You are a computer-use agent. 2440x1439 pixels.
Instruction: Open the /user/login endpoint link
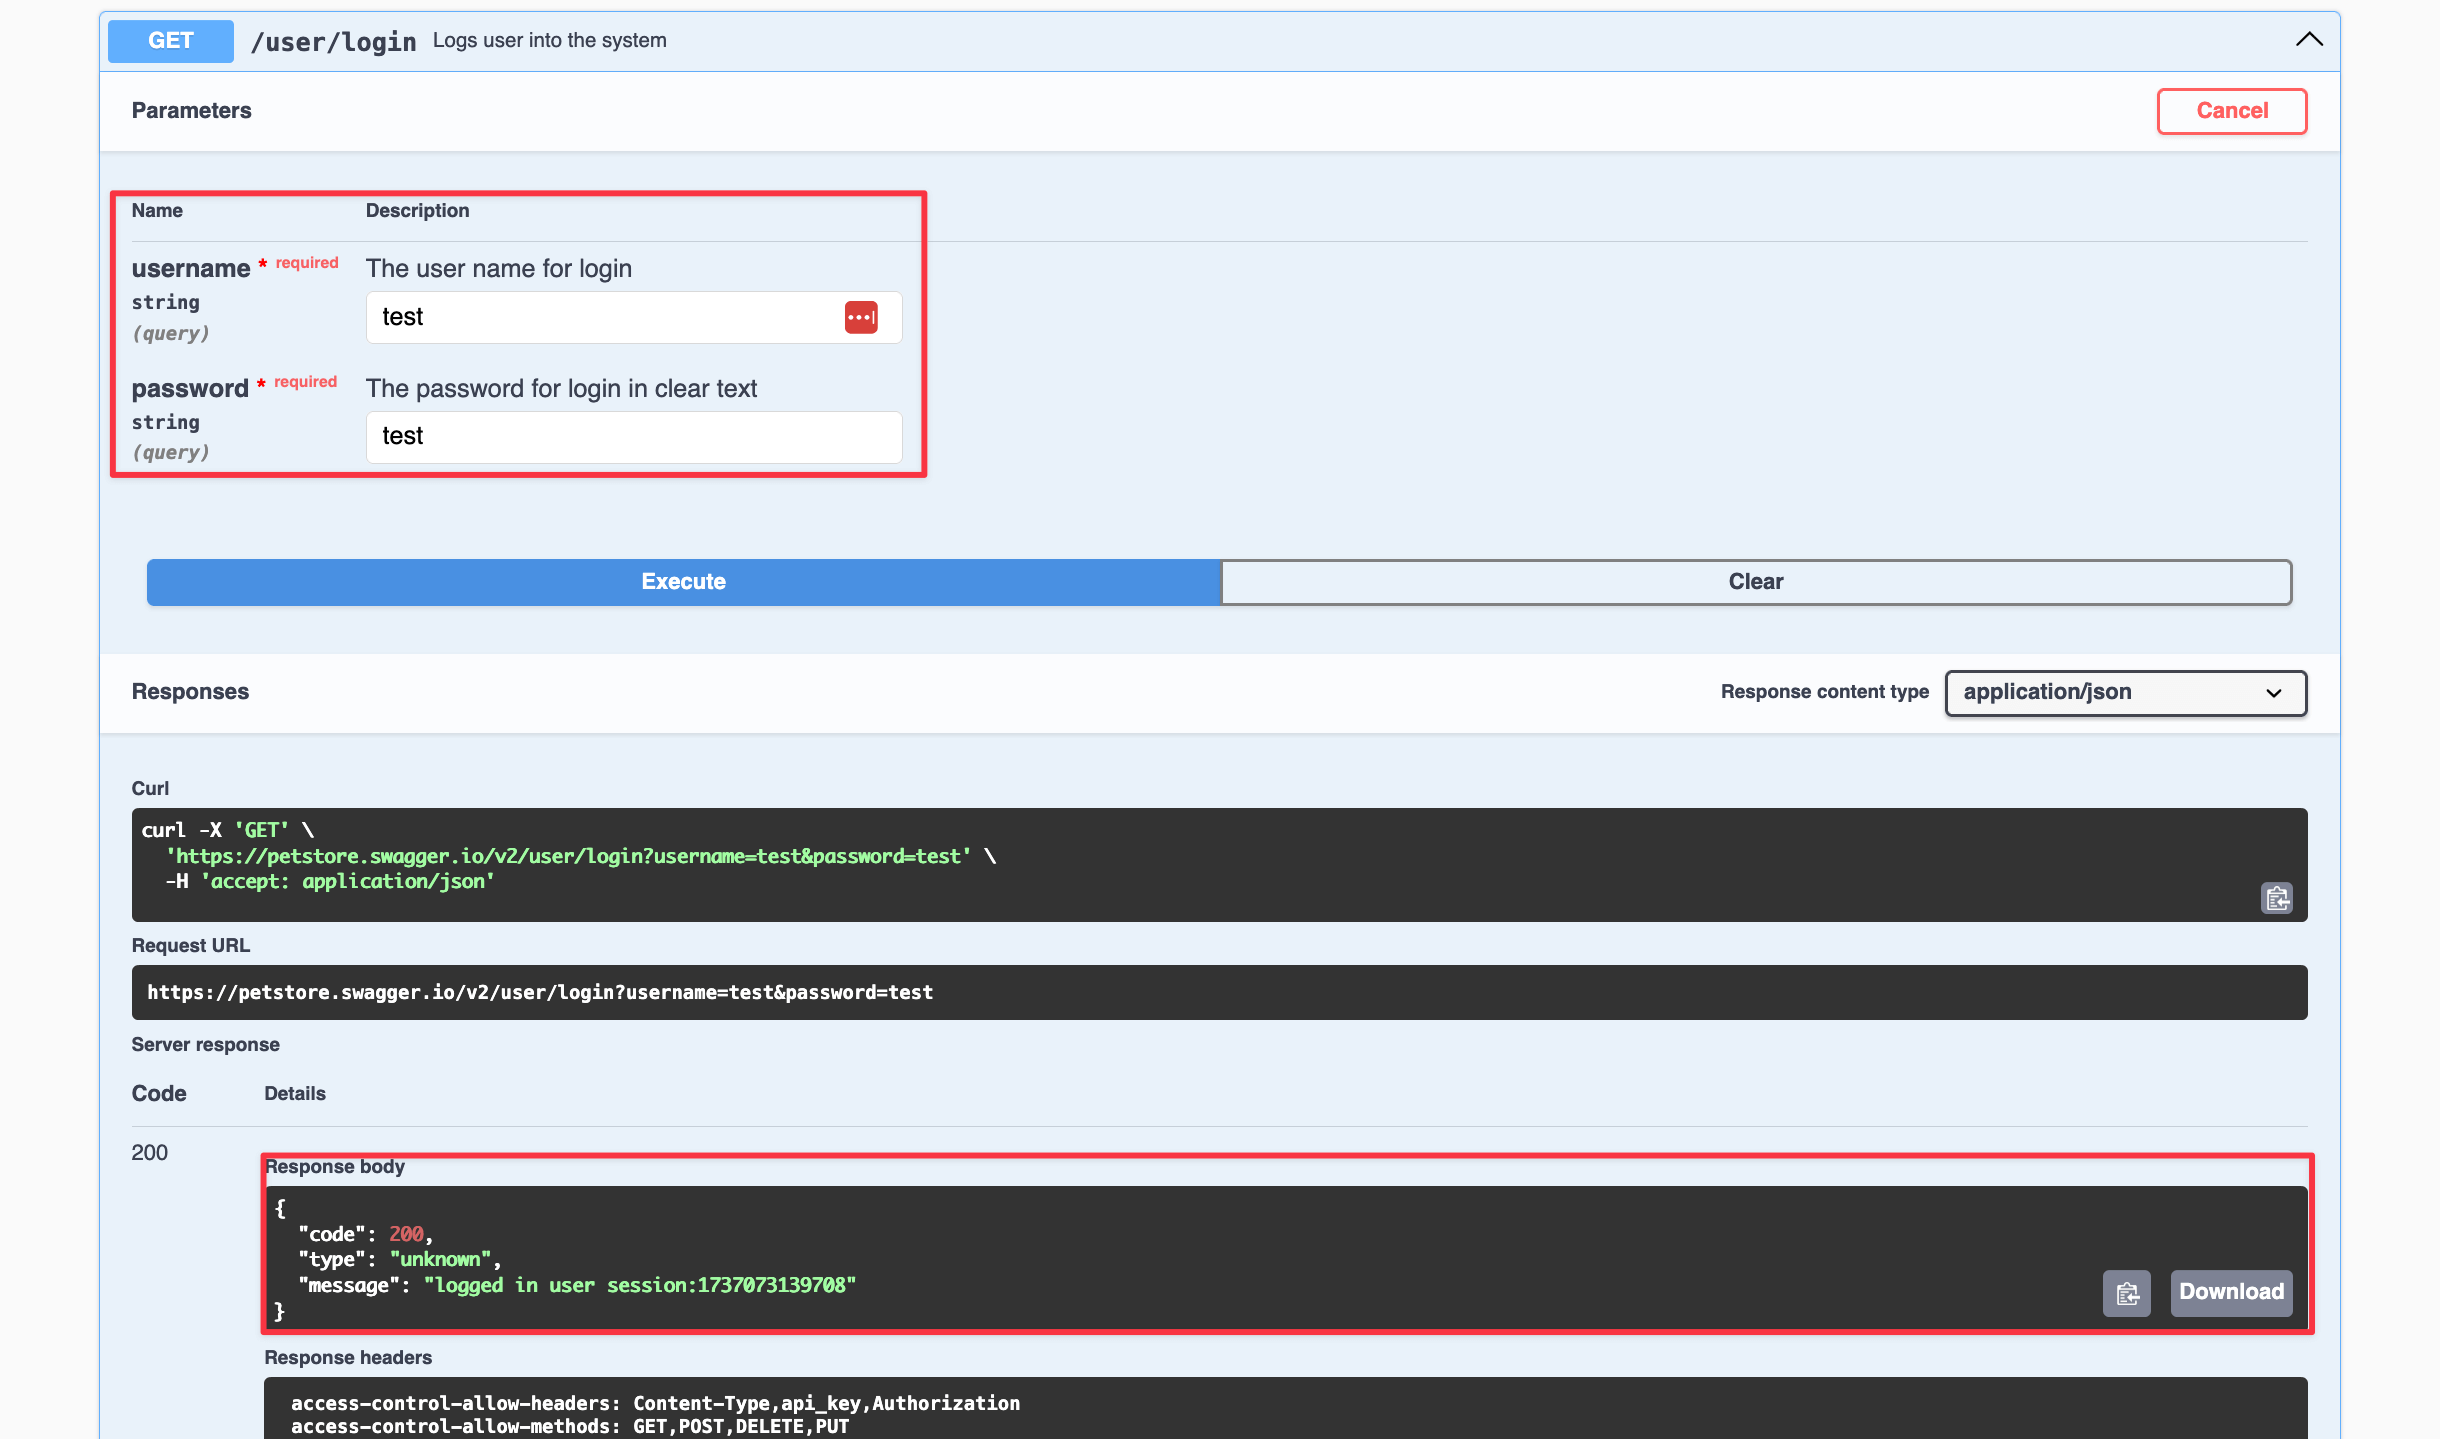(334, 41)
